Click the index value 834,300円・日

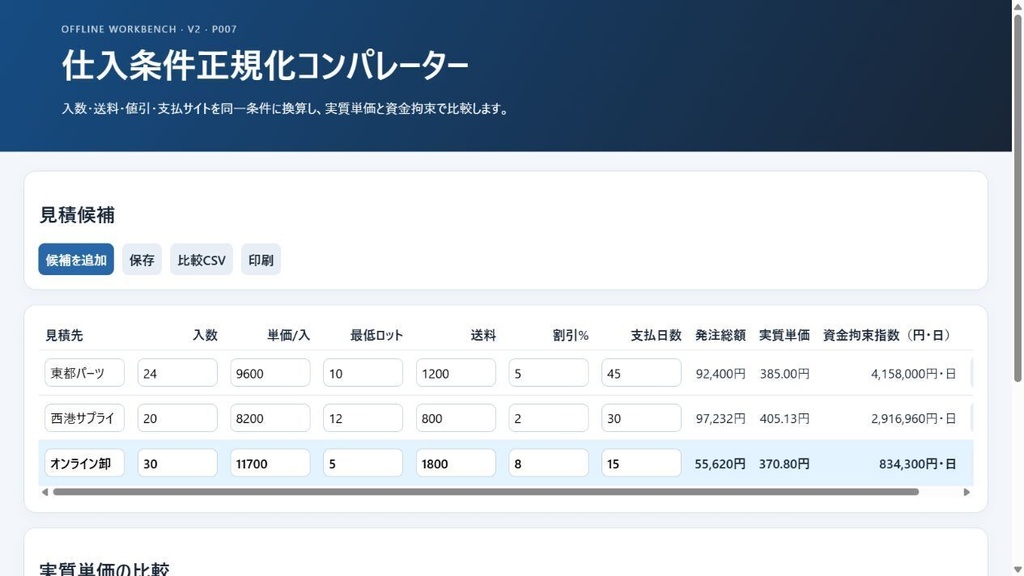pos(917,464)
